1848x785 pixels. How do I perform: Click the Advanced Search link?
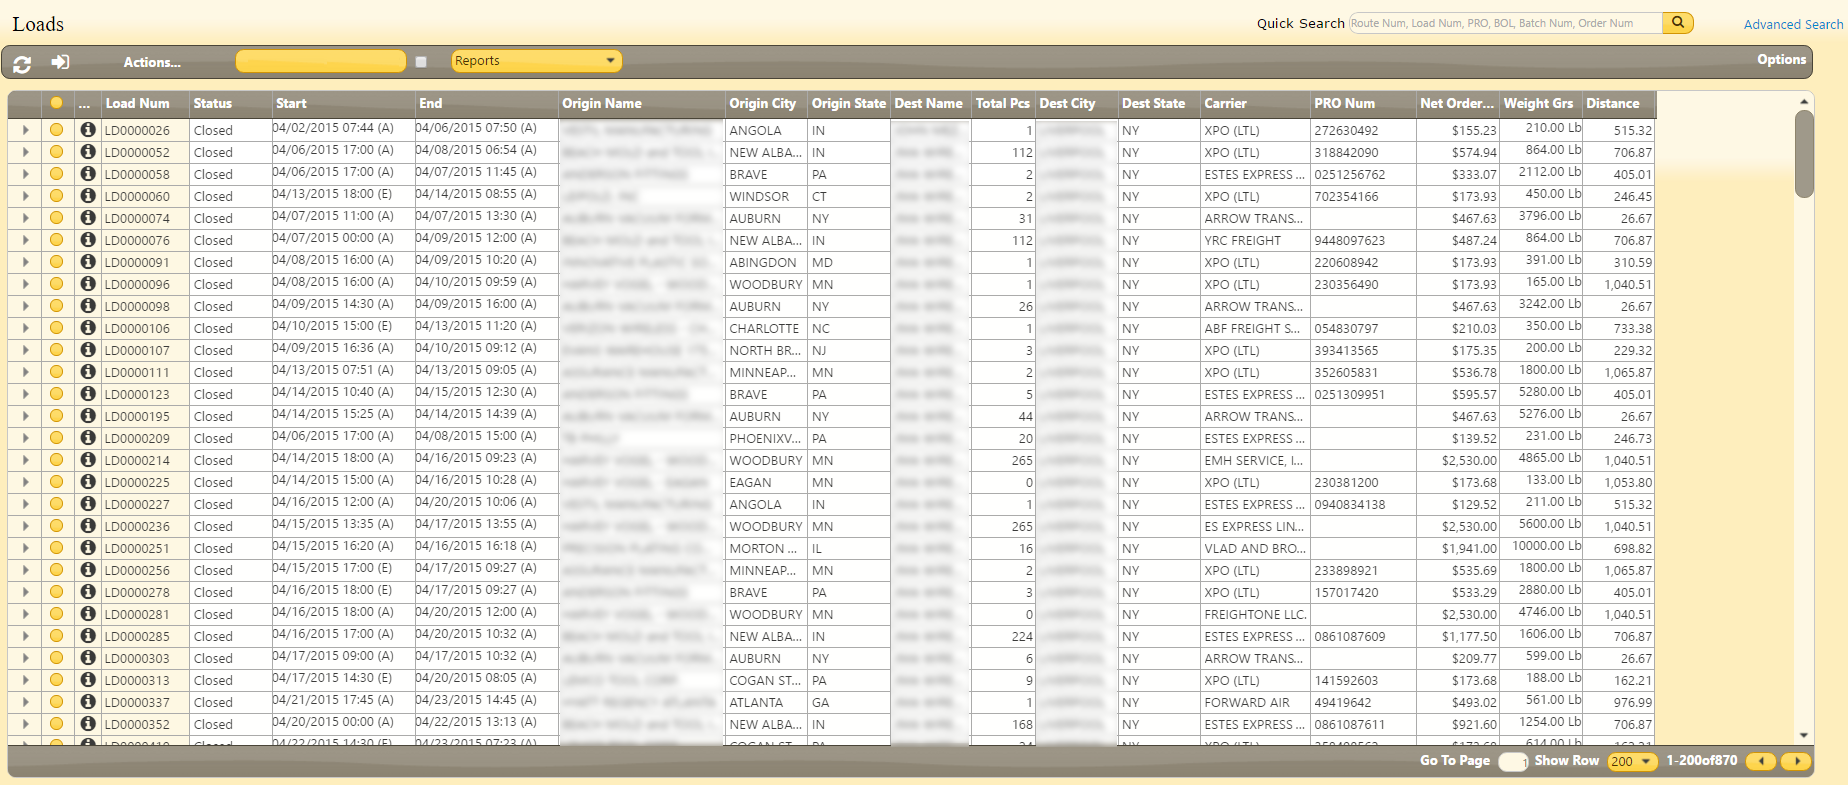tap(1793, 24)
